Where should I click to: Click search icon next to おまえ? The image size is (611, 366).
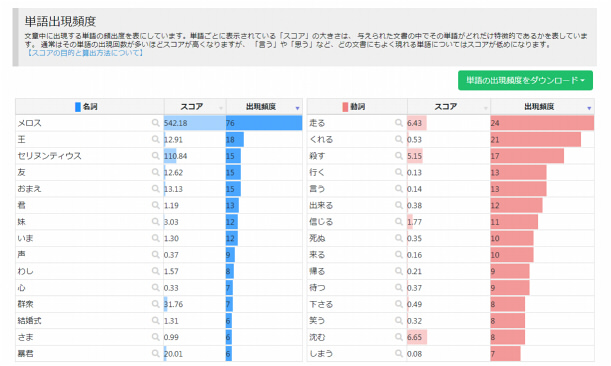pyautogui.click(x=155, y=189)
